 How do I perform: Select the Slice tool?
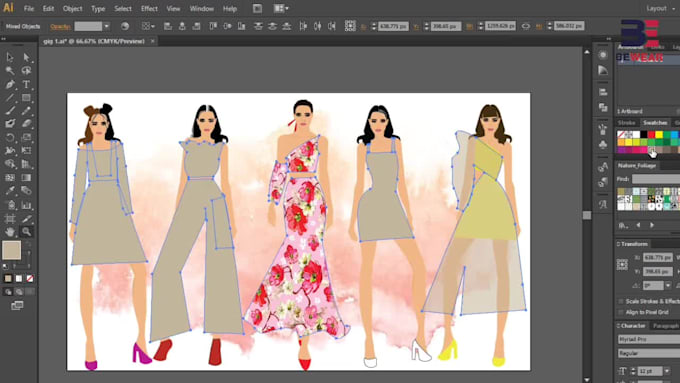click(x=26, y=219)
